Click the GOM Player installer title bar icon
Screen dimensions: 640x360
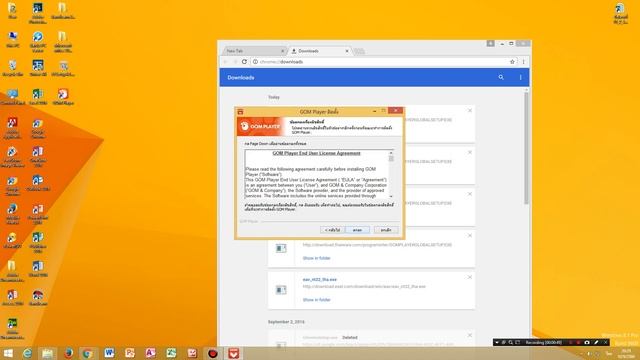pos(240,111)
